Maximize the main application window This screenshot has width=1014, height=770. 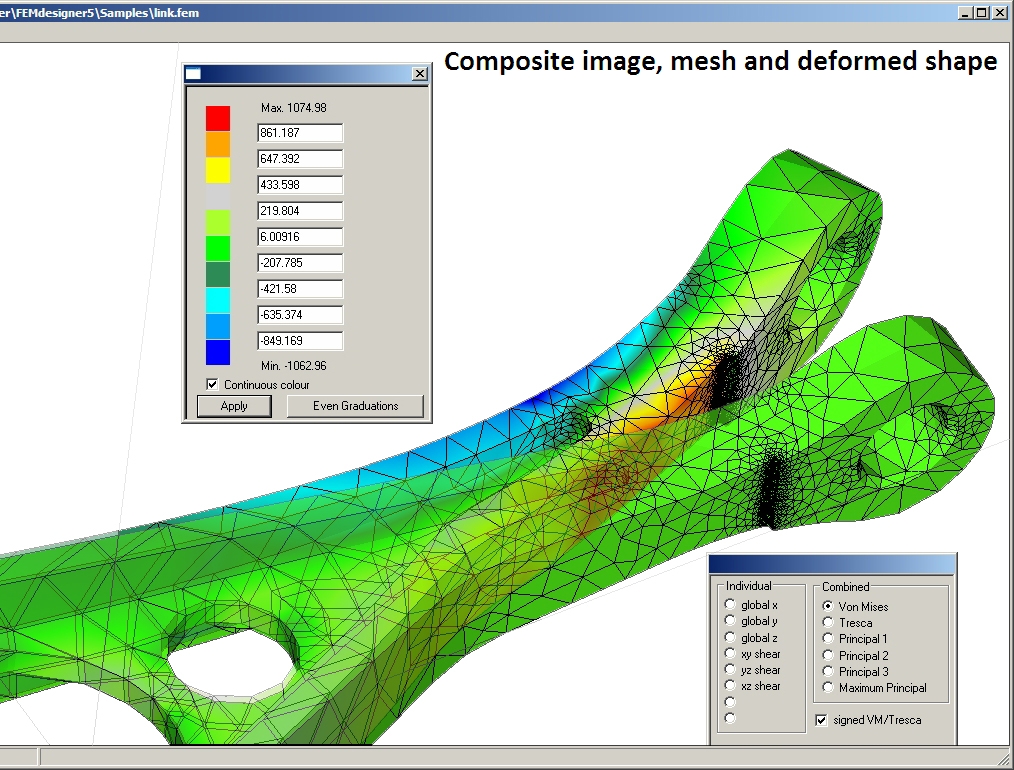(x=982, y=12)
